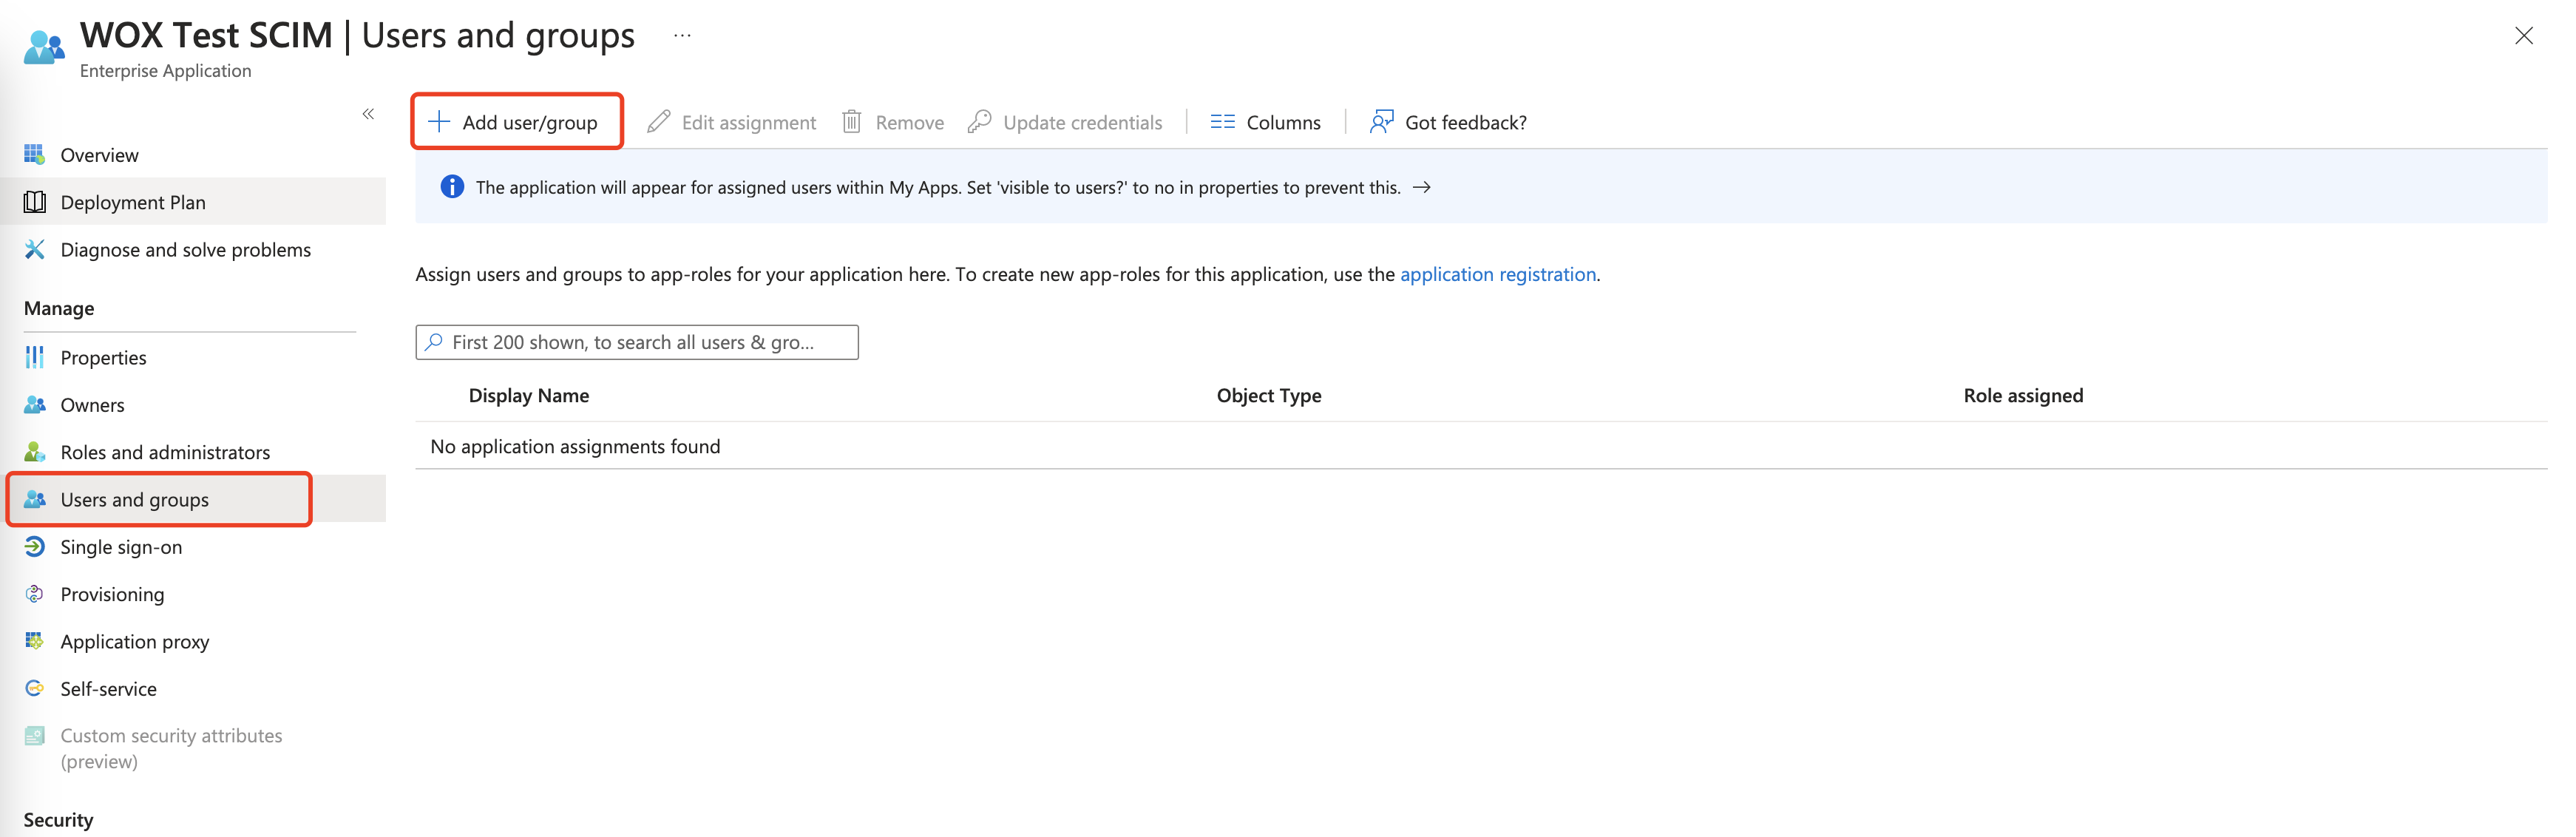
Task: Click the Owners people icon
Action: click(x=34, y=404)
